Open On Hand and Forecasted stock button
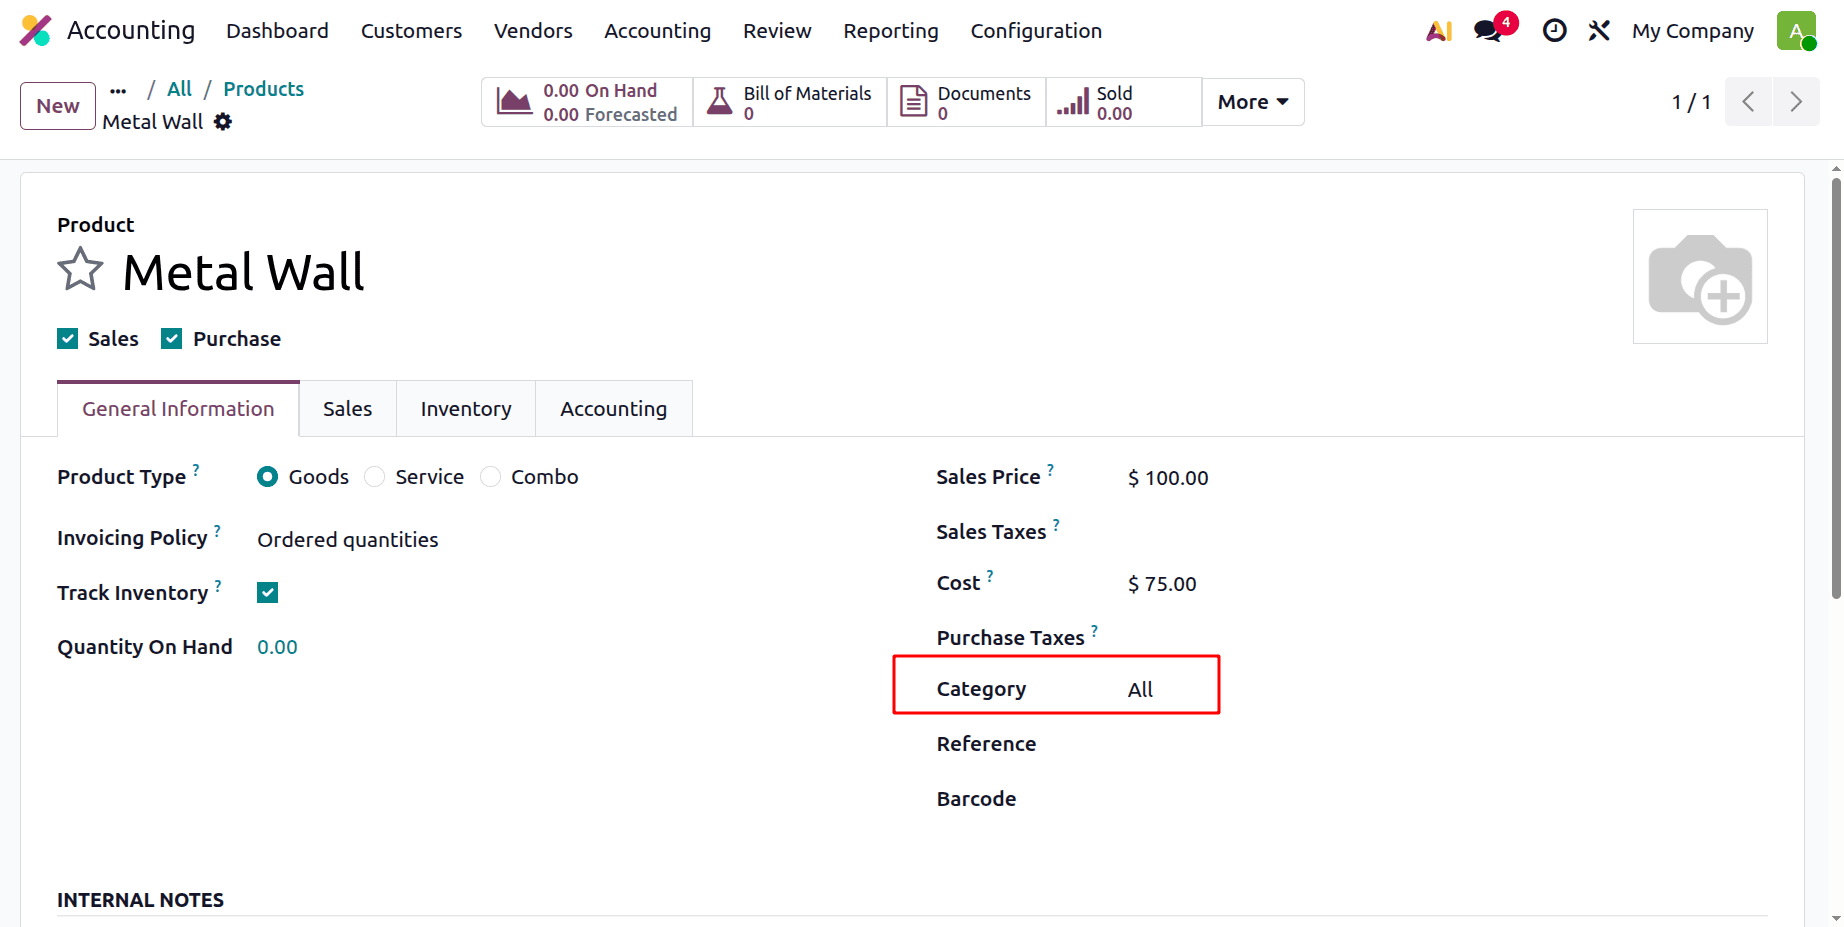 pyautogui.click(x=587, y=102)
